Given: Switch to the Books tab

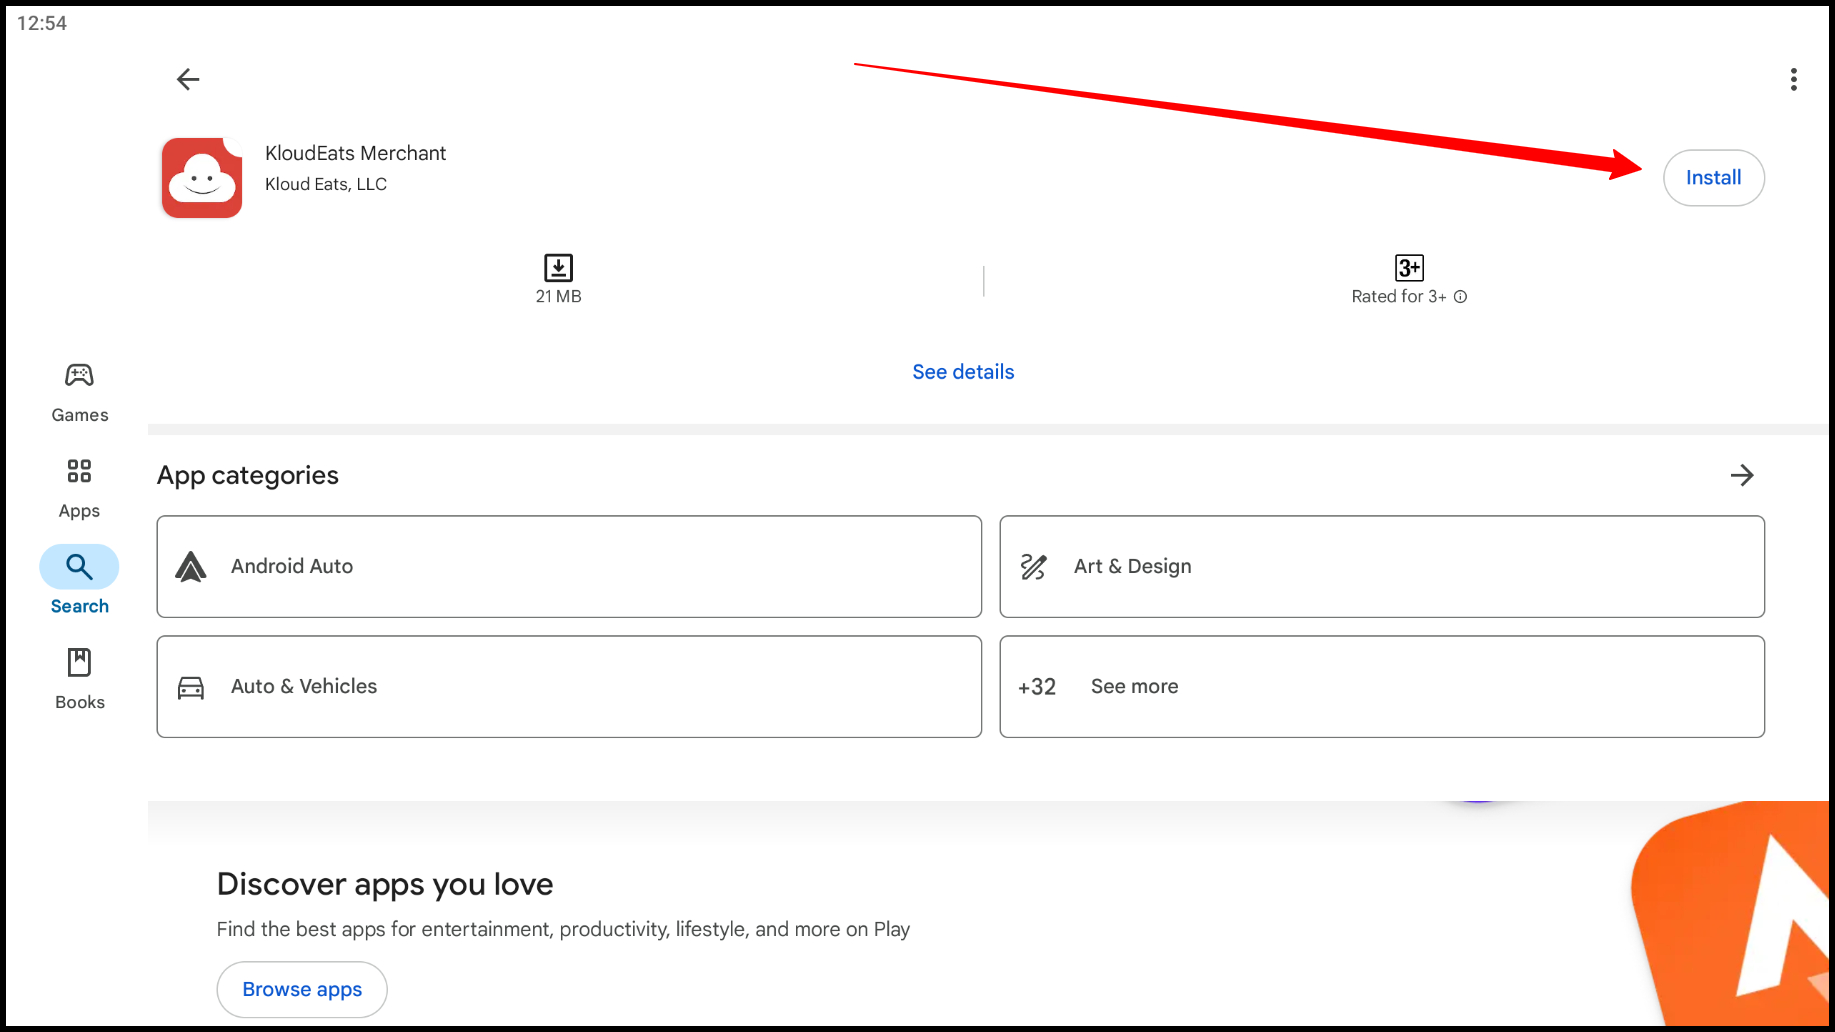Looking at the screenshot, I should coord(79,680).
